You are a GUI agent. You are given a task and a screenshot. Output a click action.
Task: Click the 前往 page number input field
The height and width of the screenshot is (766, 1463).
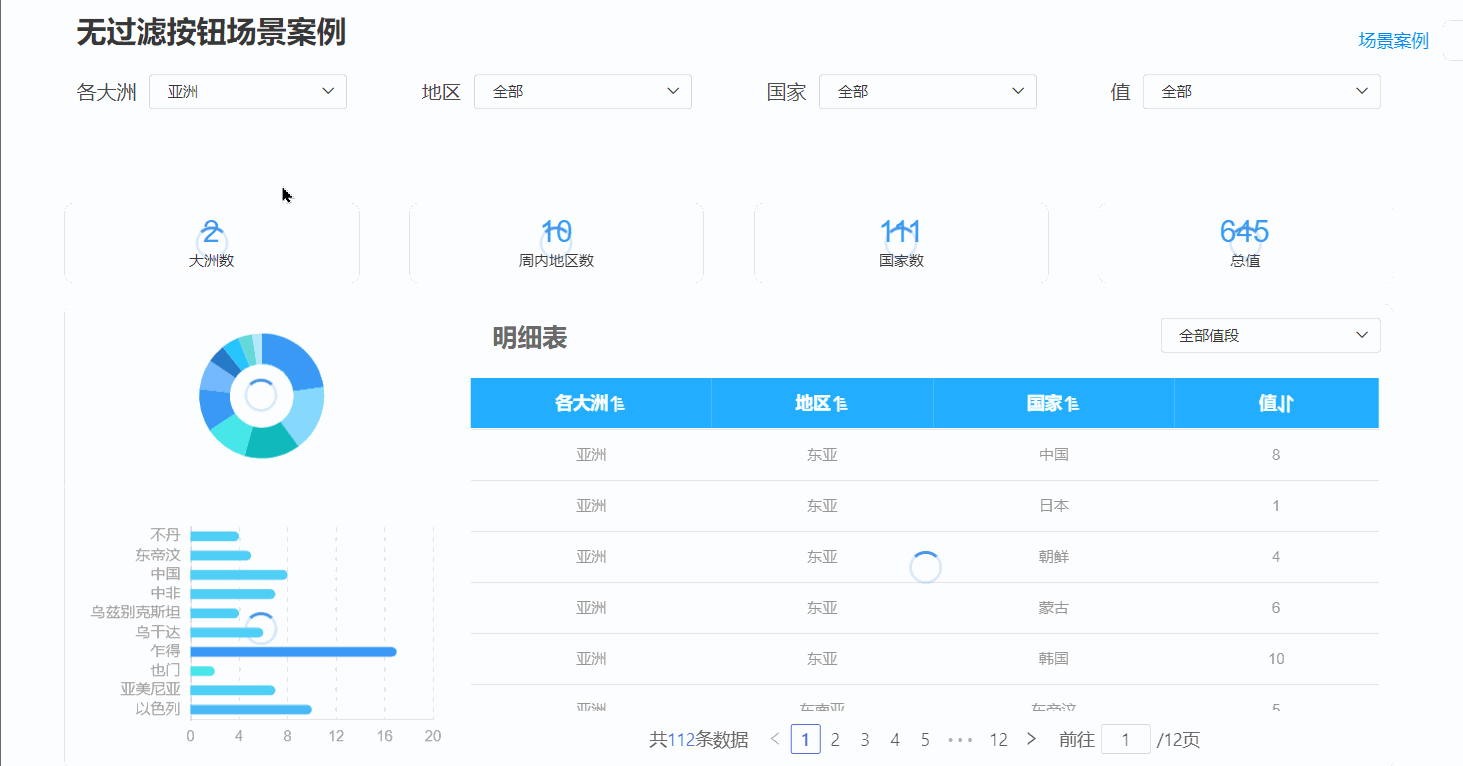(1125, 740)
